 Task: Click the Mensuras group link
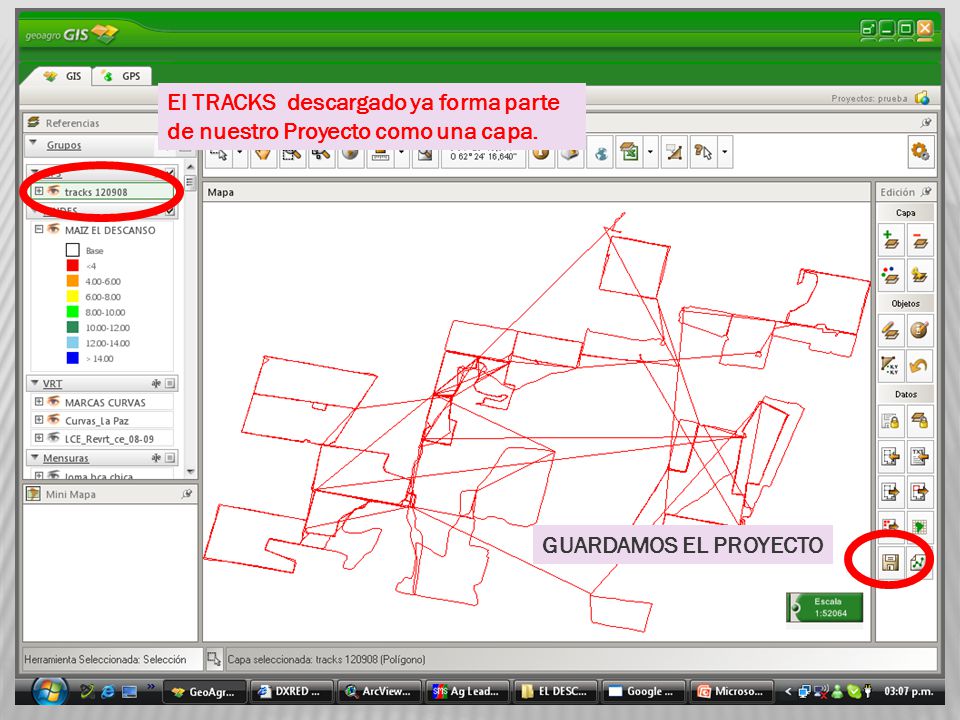pos(66,458)
